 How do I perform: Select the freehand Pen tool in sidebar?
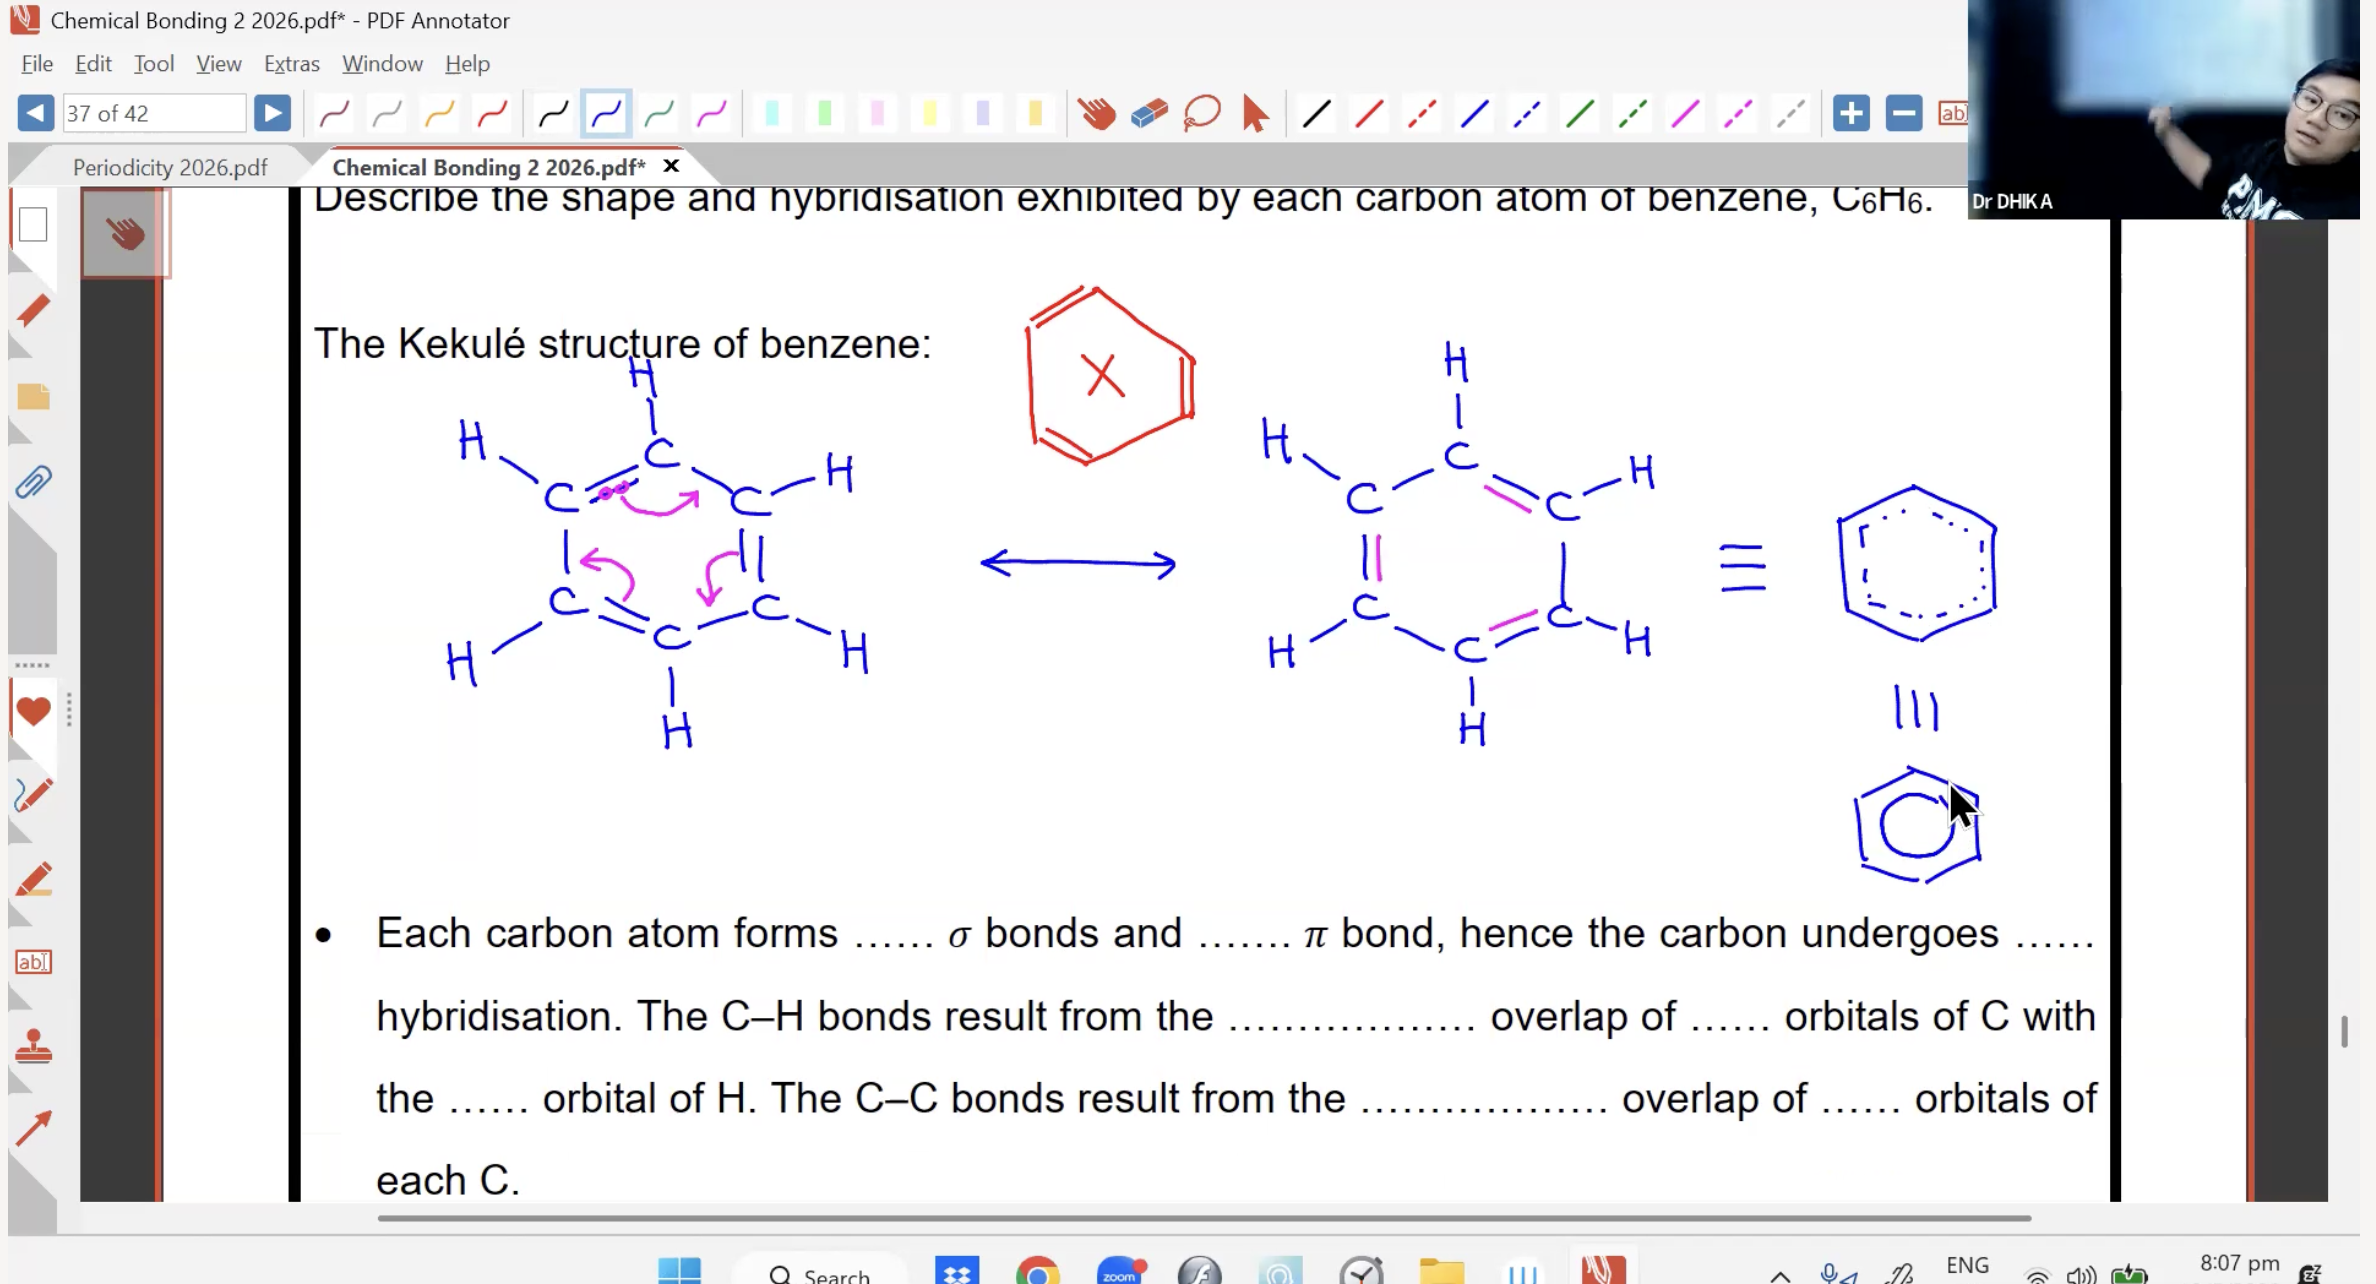click(x=33, y=796)
